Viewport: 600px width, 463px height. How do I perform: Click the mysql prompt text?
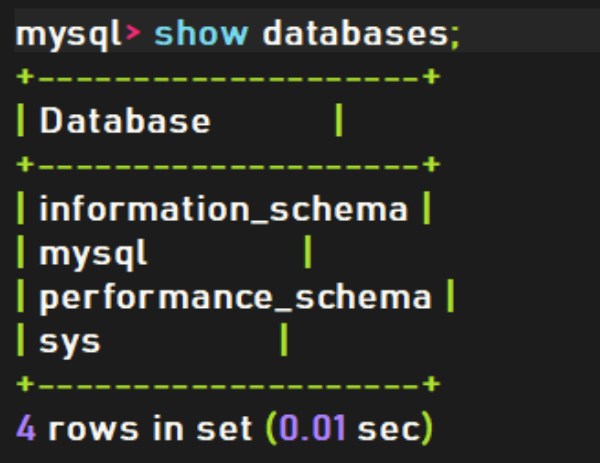68,35
